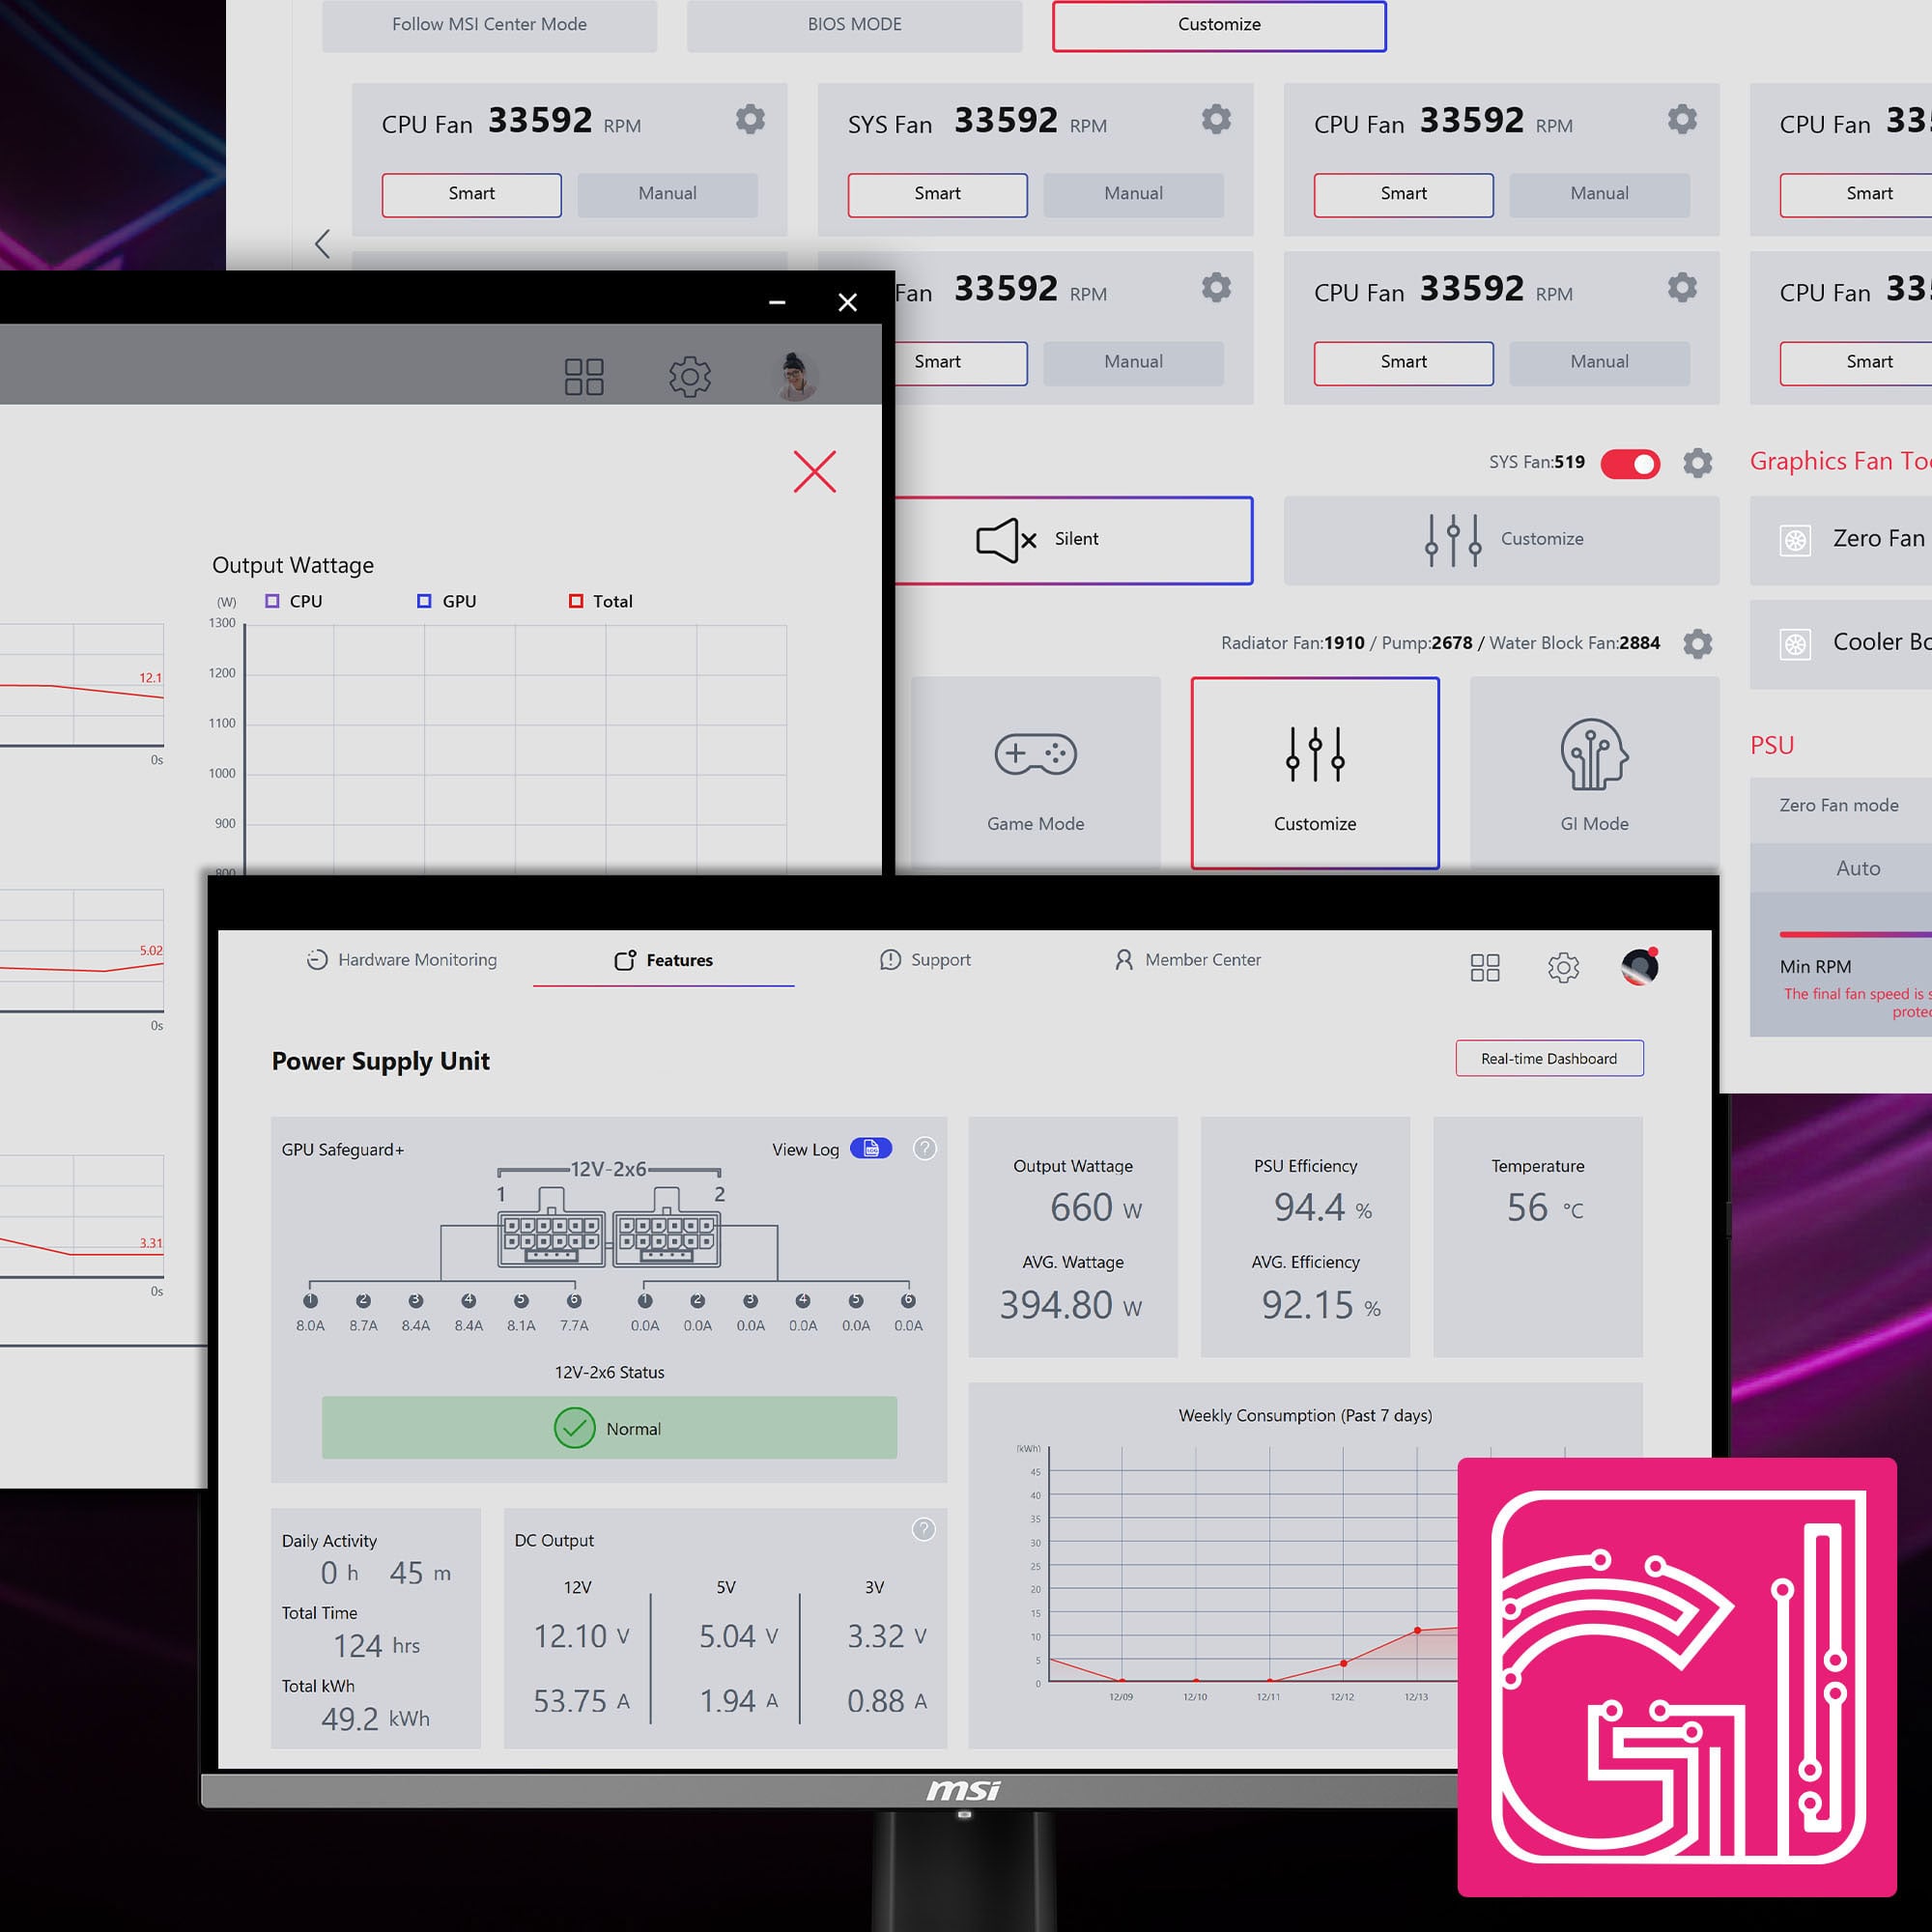The width and height of the screenshot is (1932, 1932).
Task: Click the "124 hrs" Total Time value
Action: coord(376,1645)
